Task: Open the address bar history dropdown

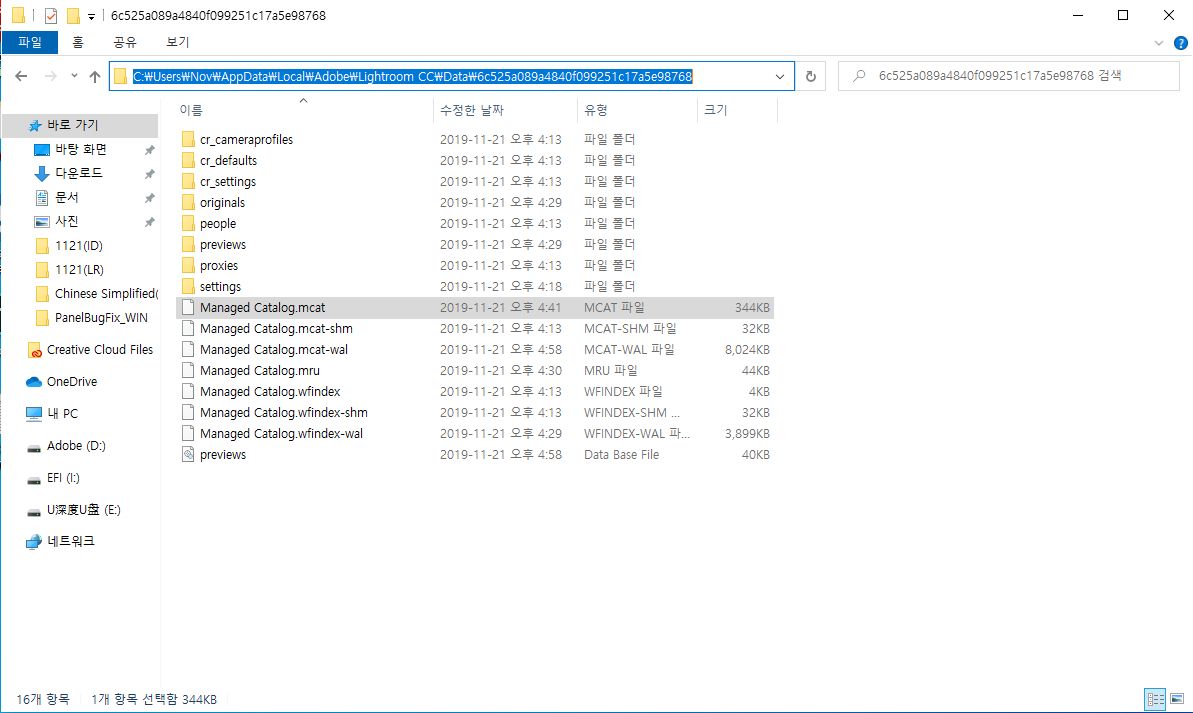Action: (x=781, y=76)
